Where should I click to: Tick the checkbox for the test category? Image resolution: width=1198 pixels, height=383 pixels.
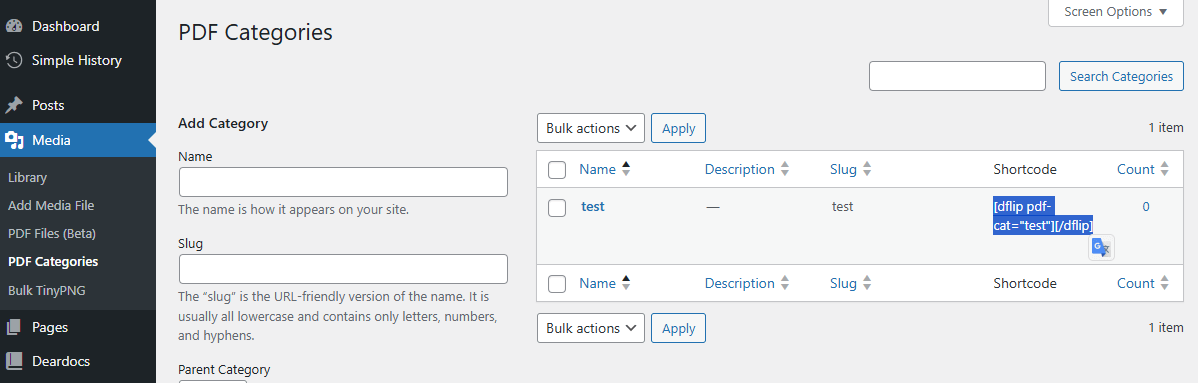tap(557, 207)
